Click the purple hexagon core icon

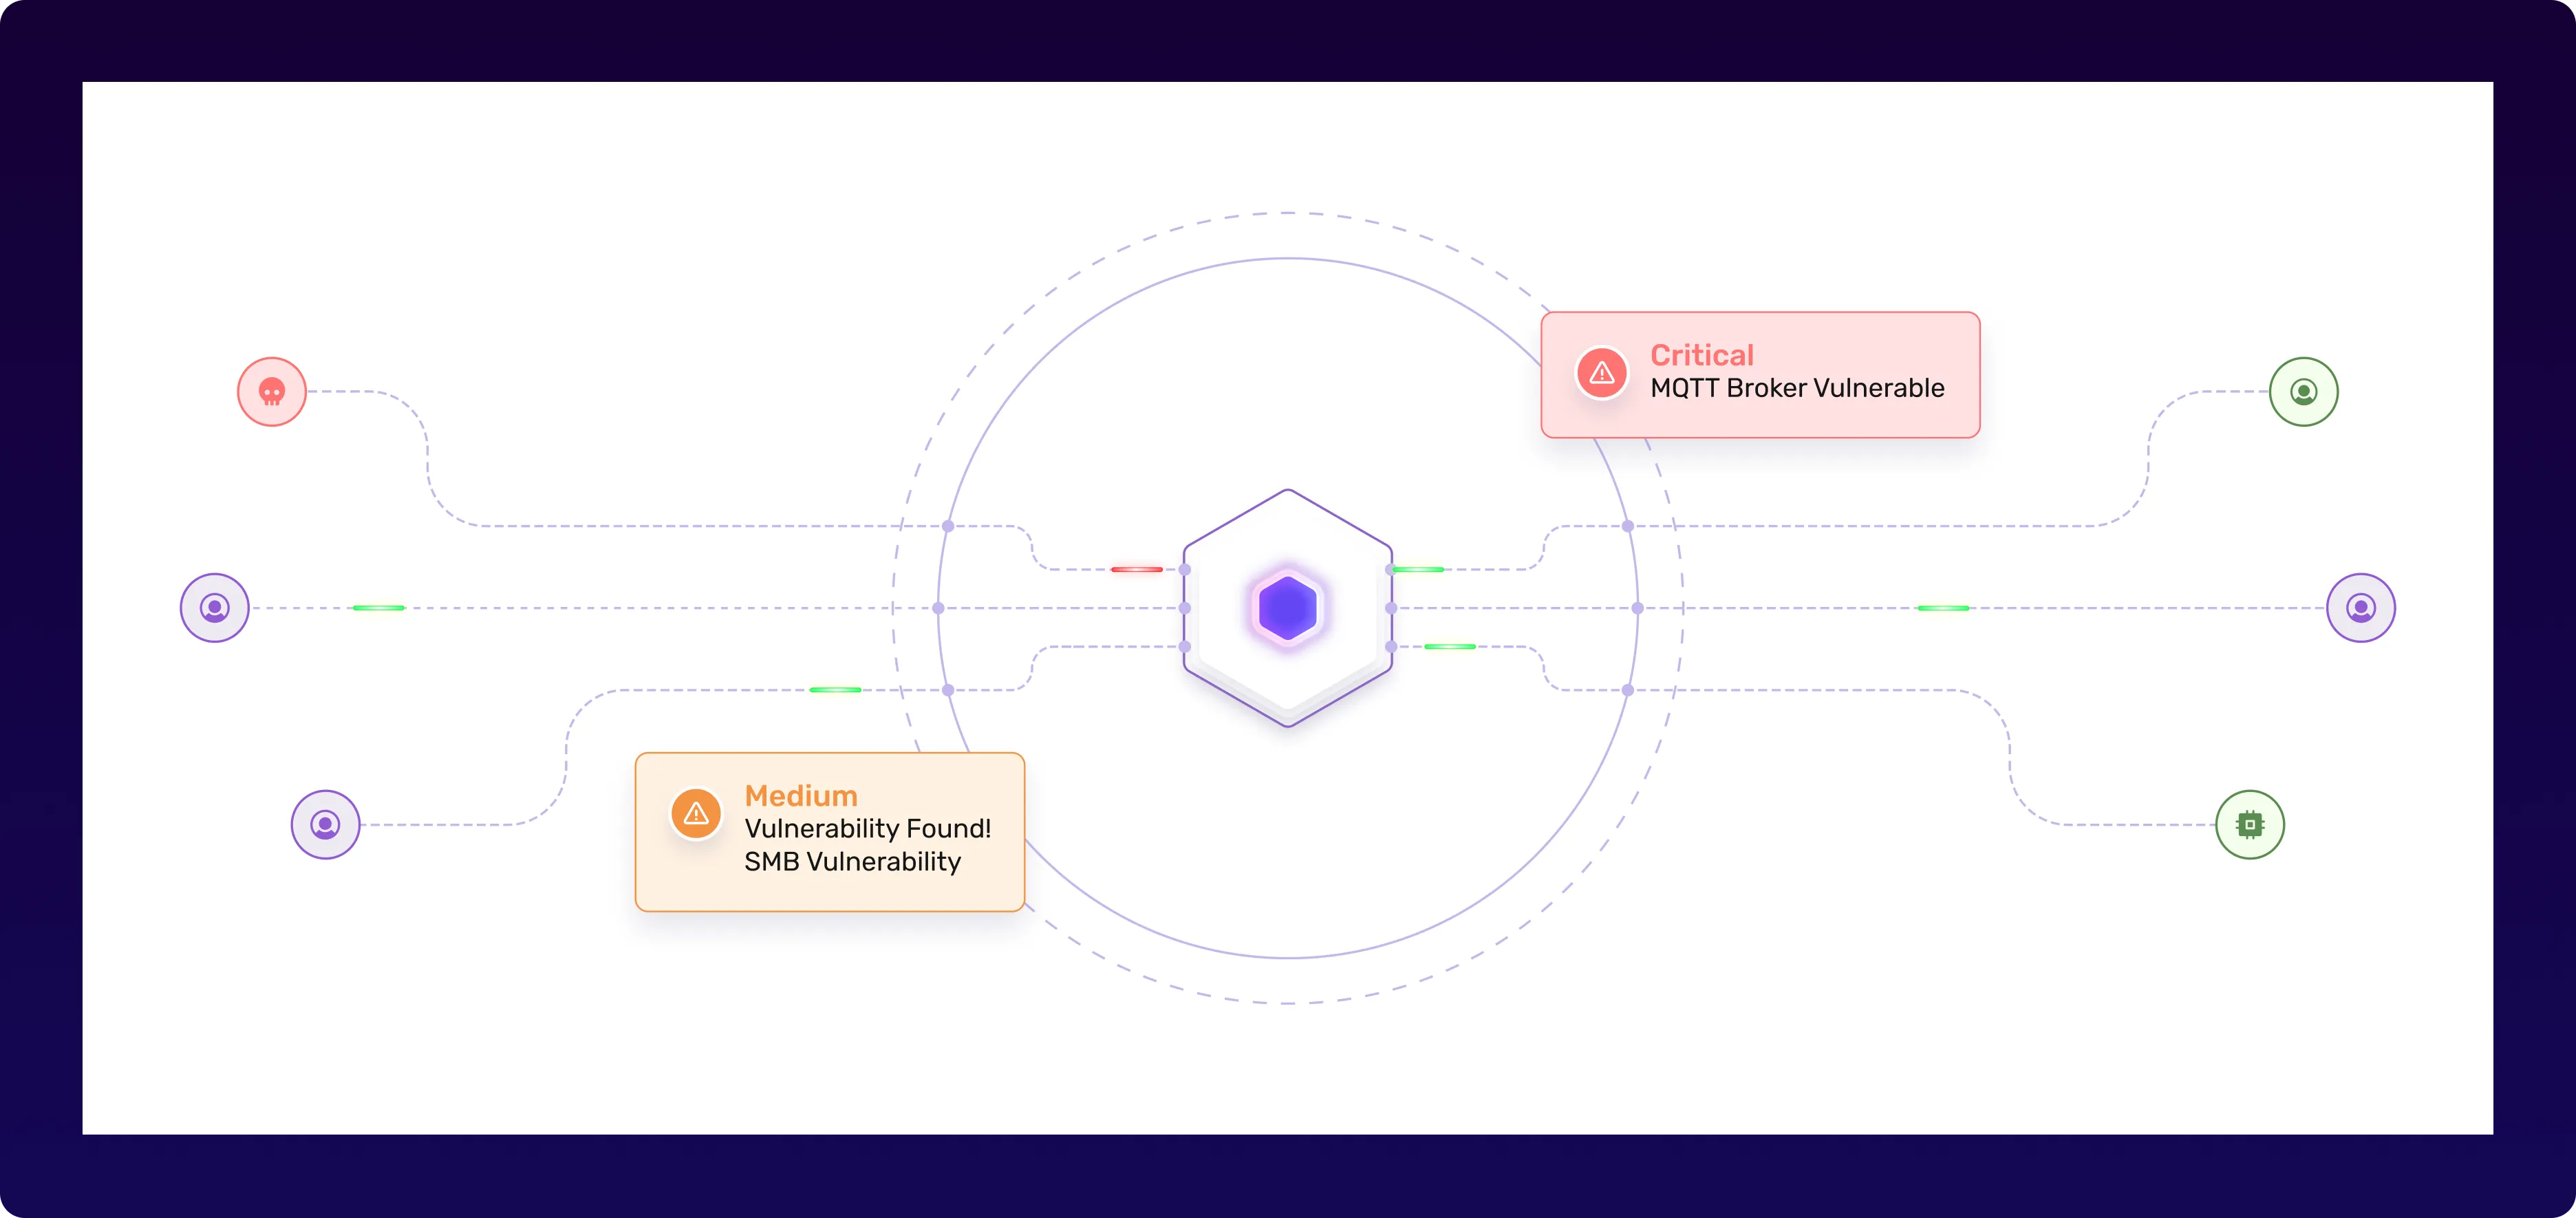pos(1287,608)
